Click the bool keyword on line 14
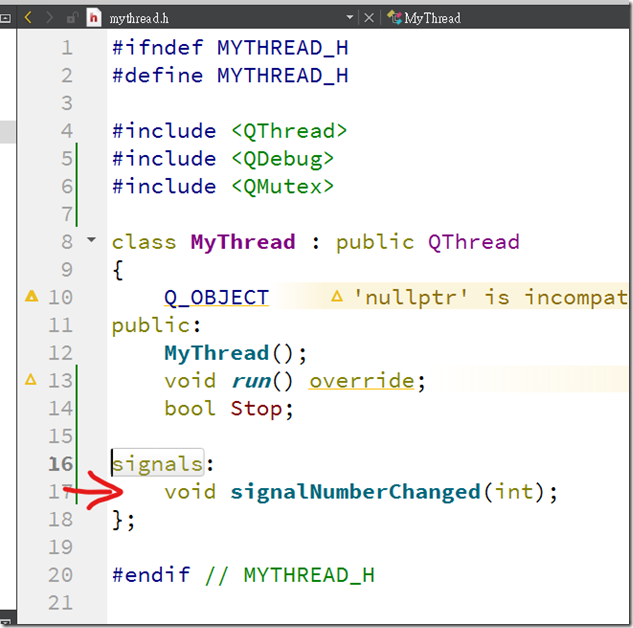This screenshot has width=633, height=628. pyautogui.click(x=190, y=408)
